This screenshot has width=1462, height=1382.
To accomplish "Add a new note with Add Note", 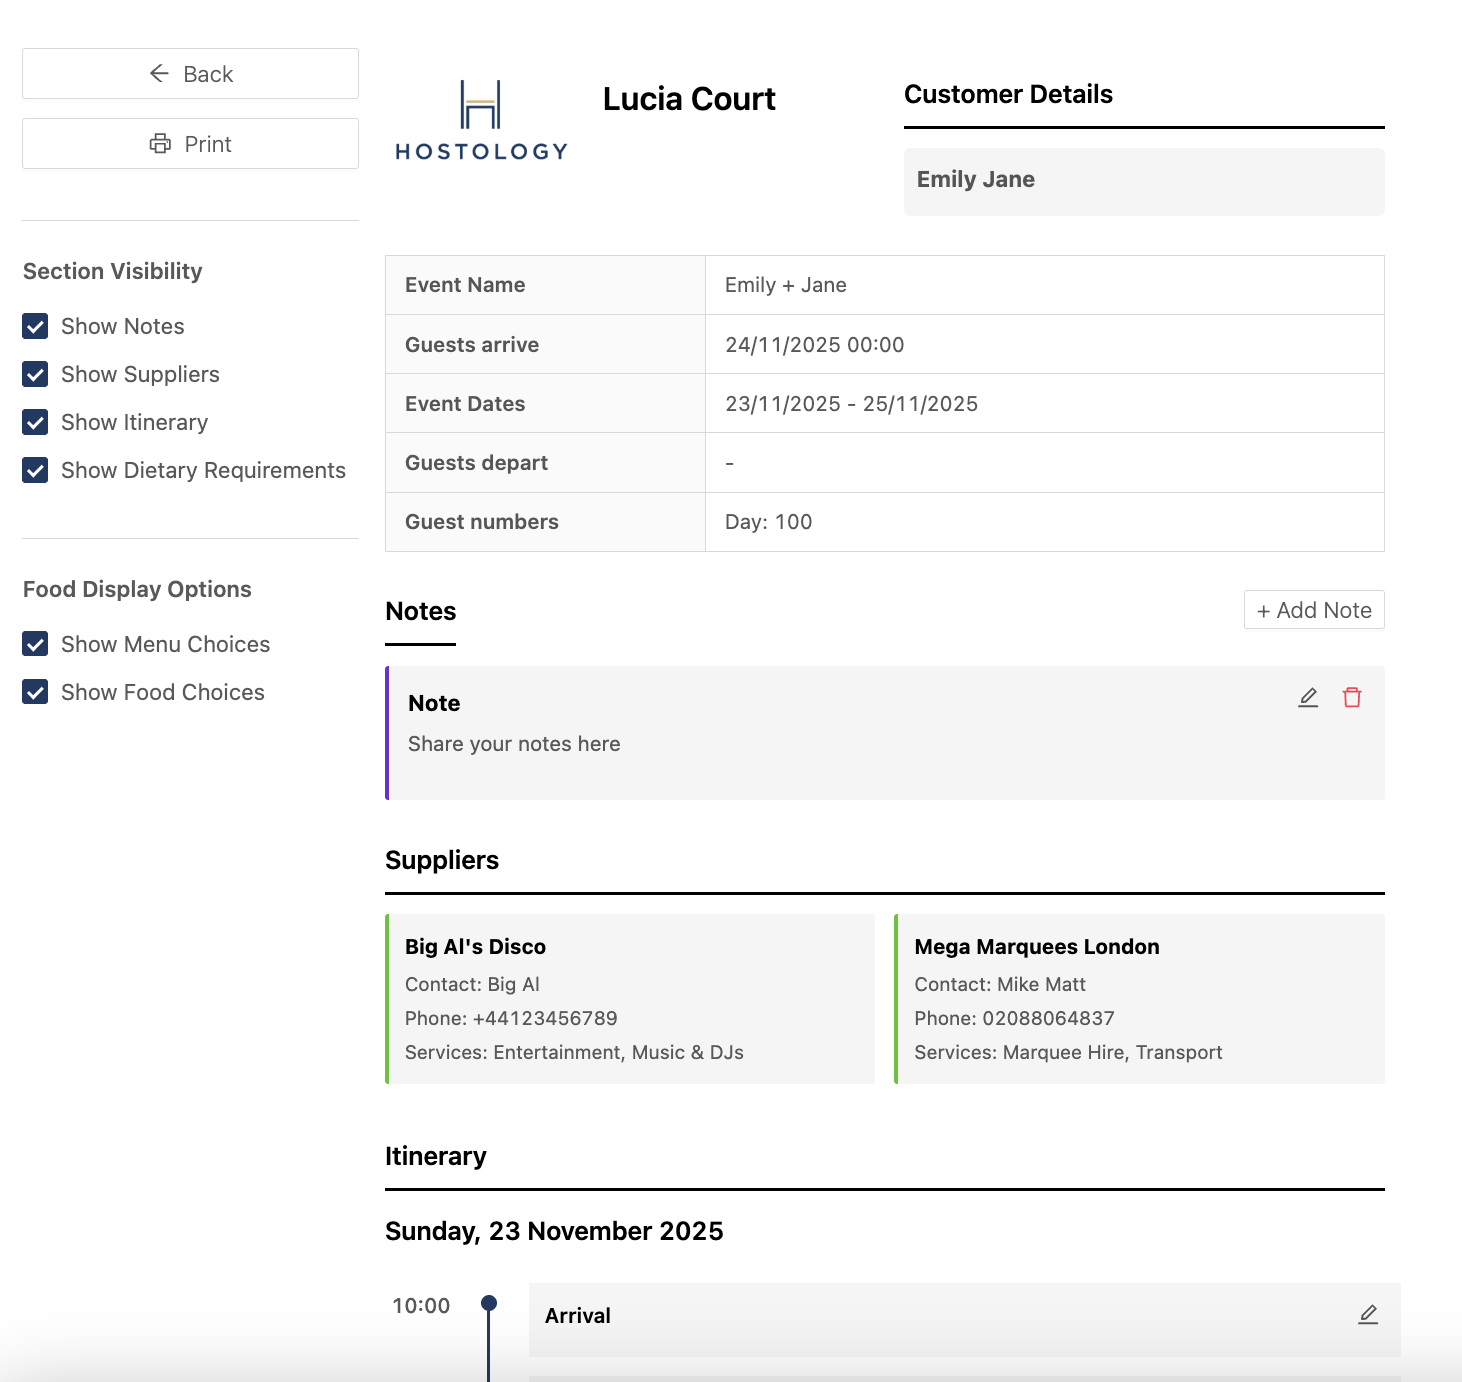I will coord(1314,610).
